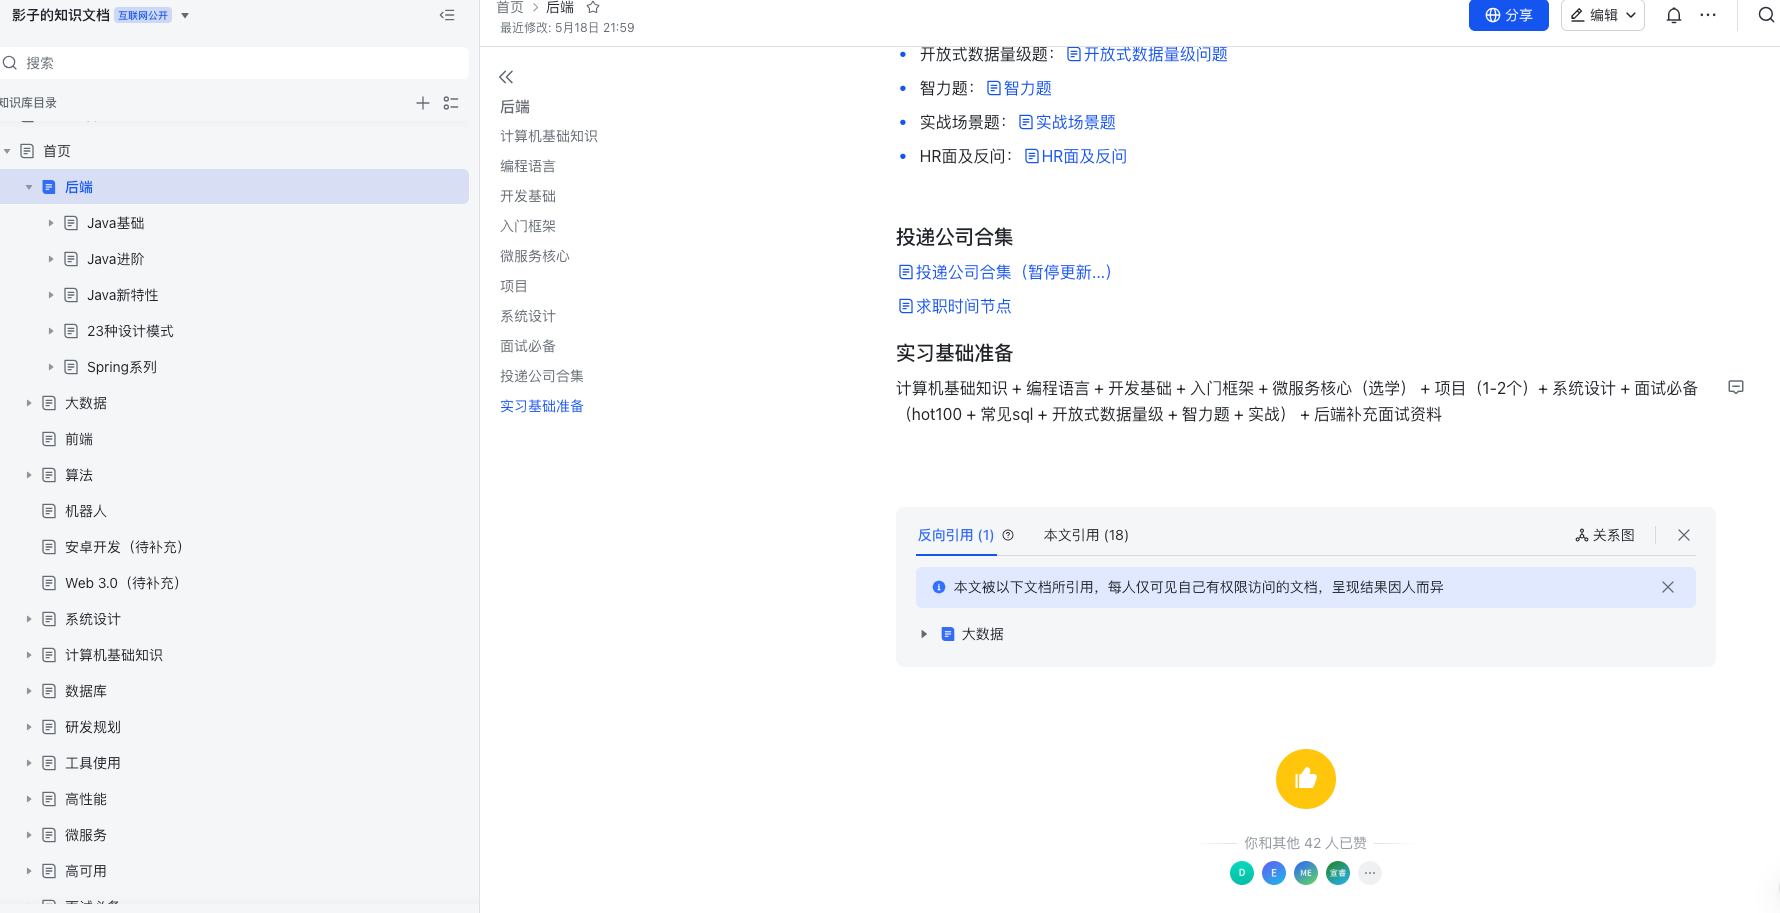The width and height of the screenshot is (1780, 913).
Task: Open comments via the icon beside 实习基础准备
Action: coord(1736,387)
